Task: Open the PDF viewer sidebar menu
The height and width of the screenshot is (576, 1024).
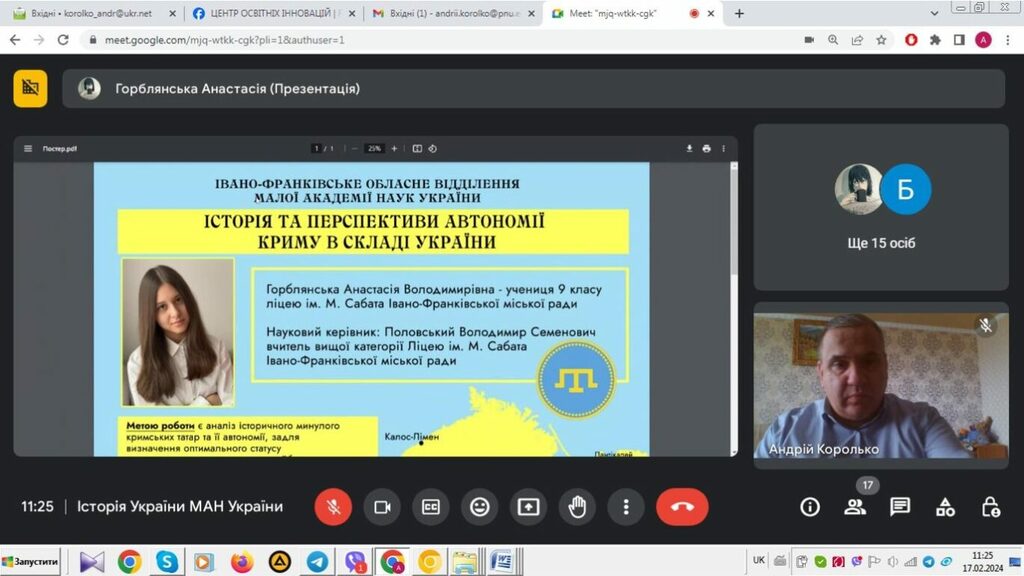Action: (x=28, y=148)
